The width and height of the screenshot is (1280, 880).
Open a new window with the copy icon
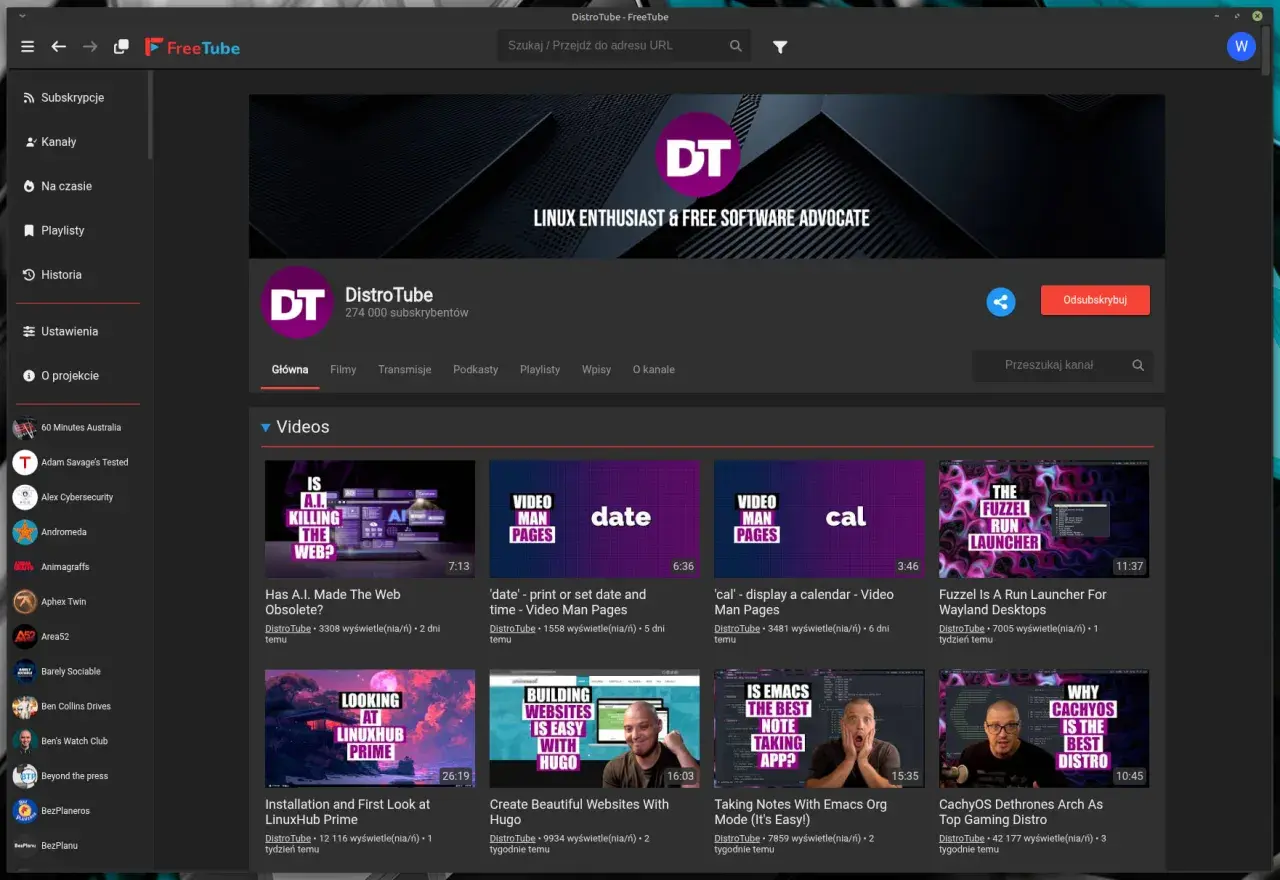[121, 47]
